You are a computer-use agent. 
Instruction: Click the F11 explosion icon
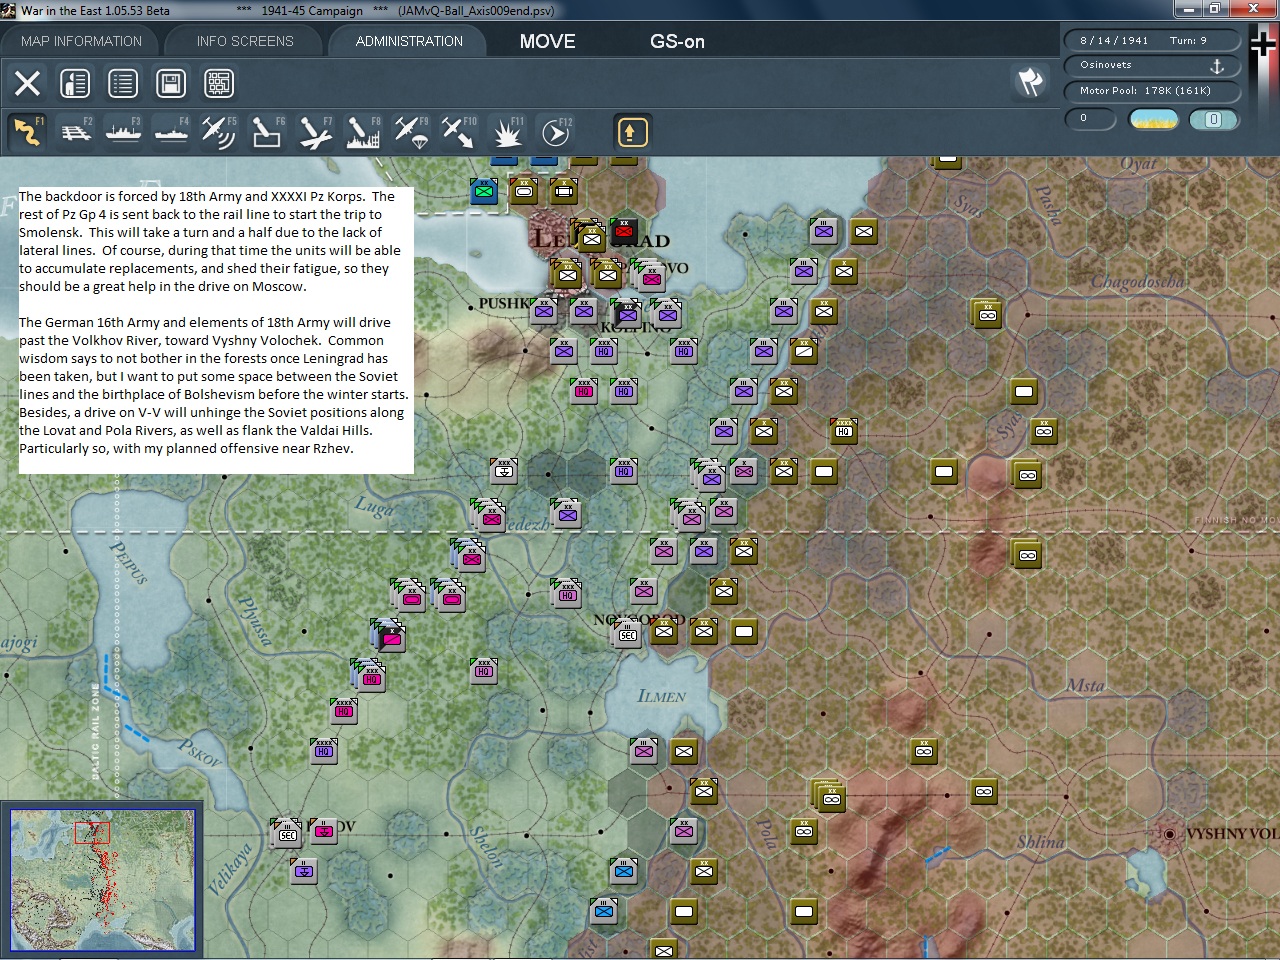508,132
